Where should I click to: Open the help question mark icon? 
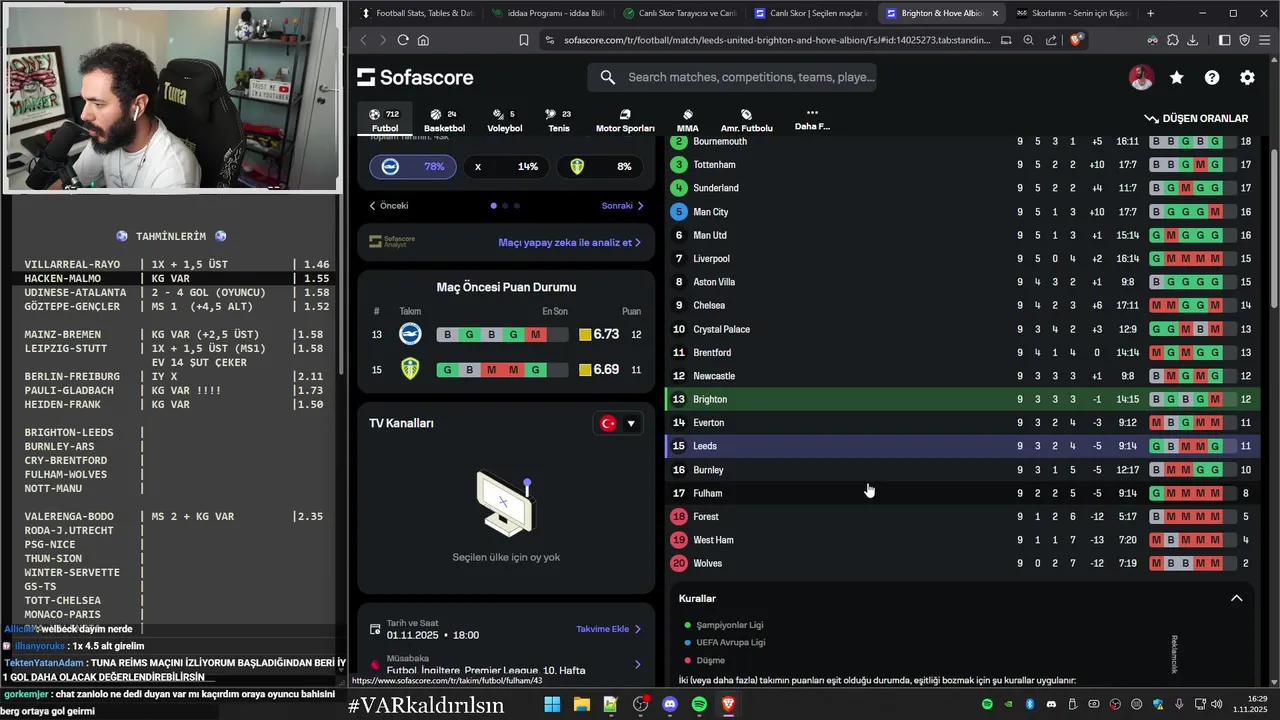(1212, 77)
